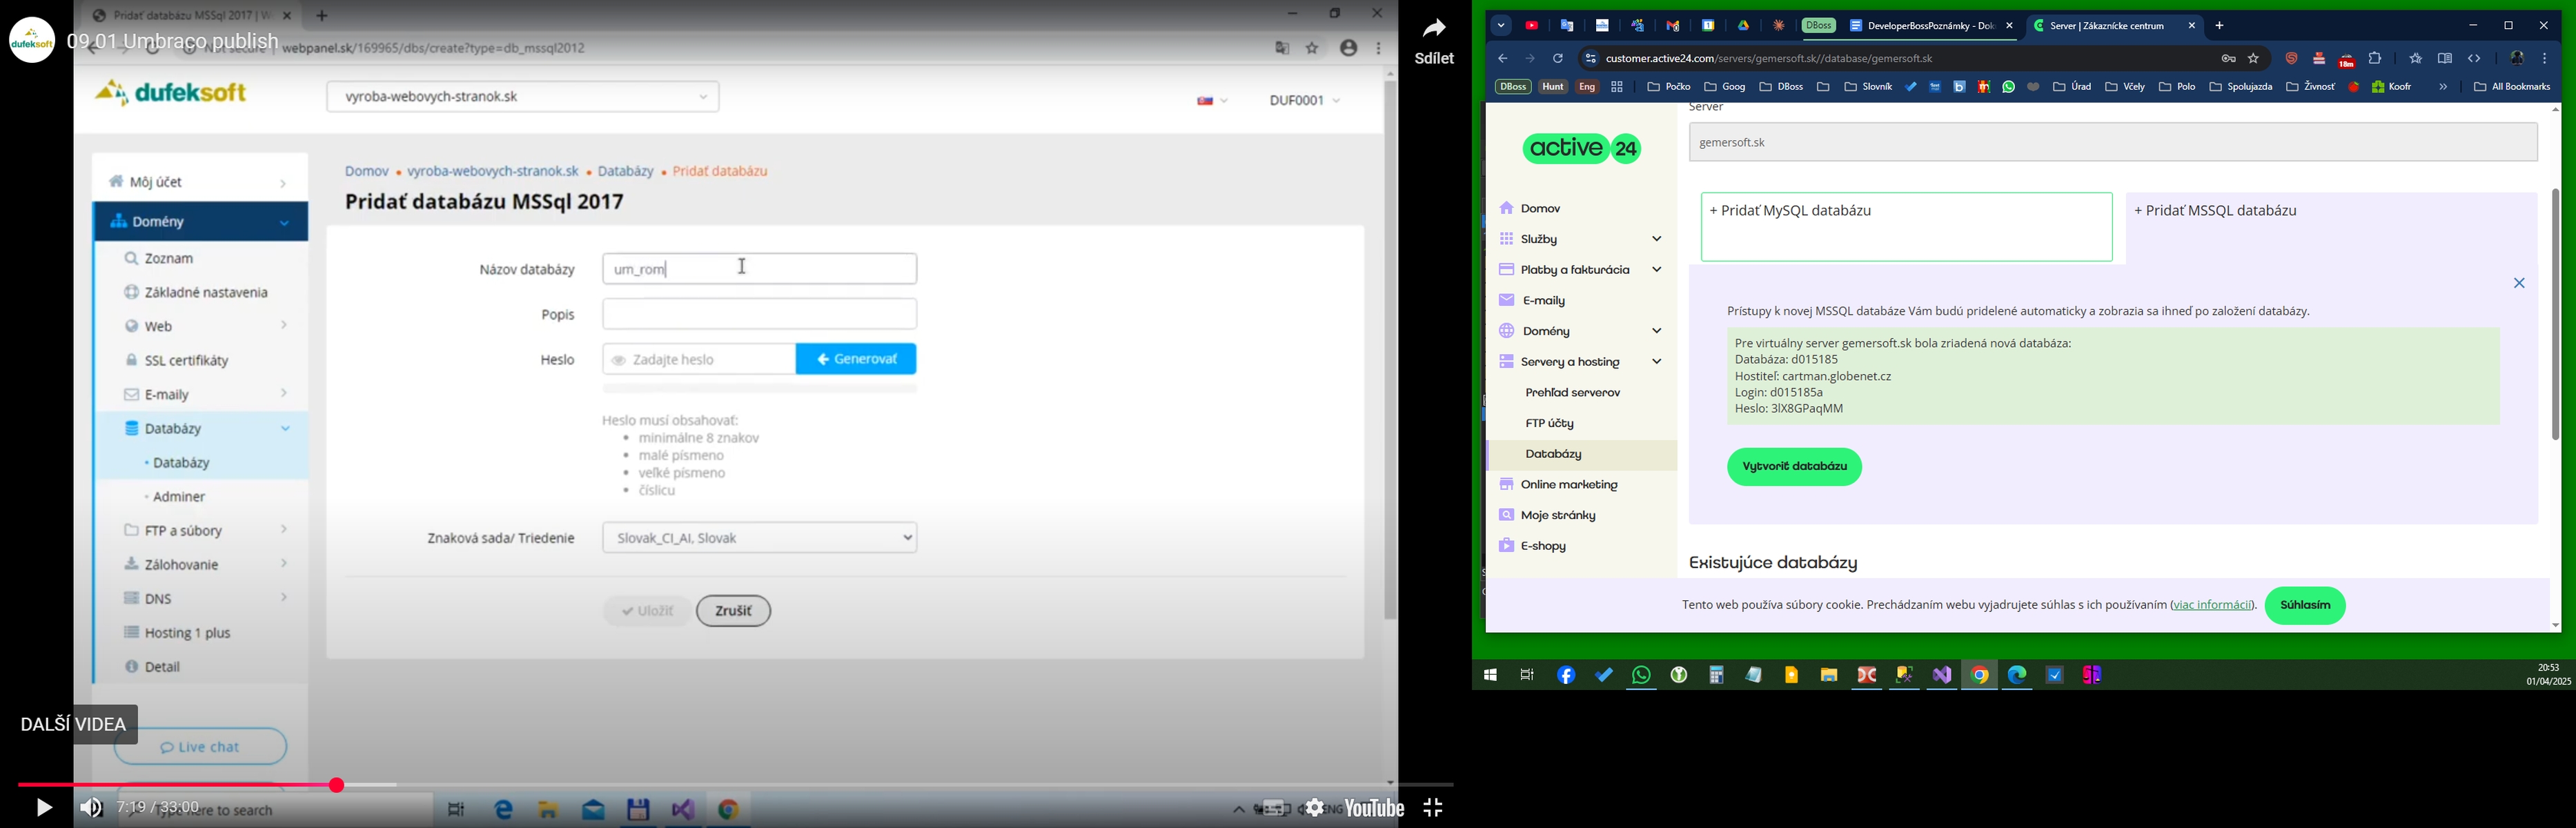This screenshot has width=2576, height=828.
Task: Open YouTube video settings gear
Action: click(1314, 808)
